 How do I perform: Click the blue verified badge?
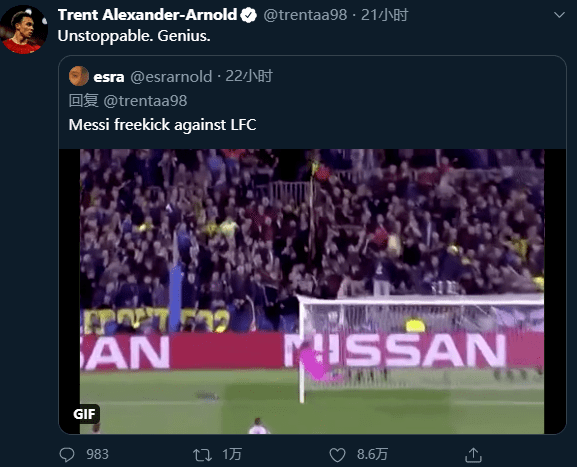[x=248, y=15]
